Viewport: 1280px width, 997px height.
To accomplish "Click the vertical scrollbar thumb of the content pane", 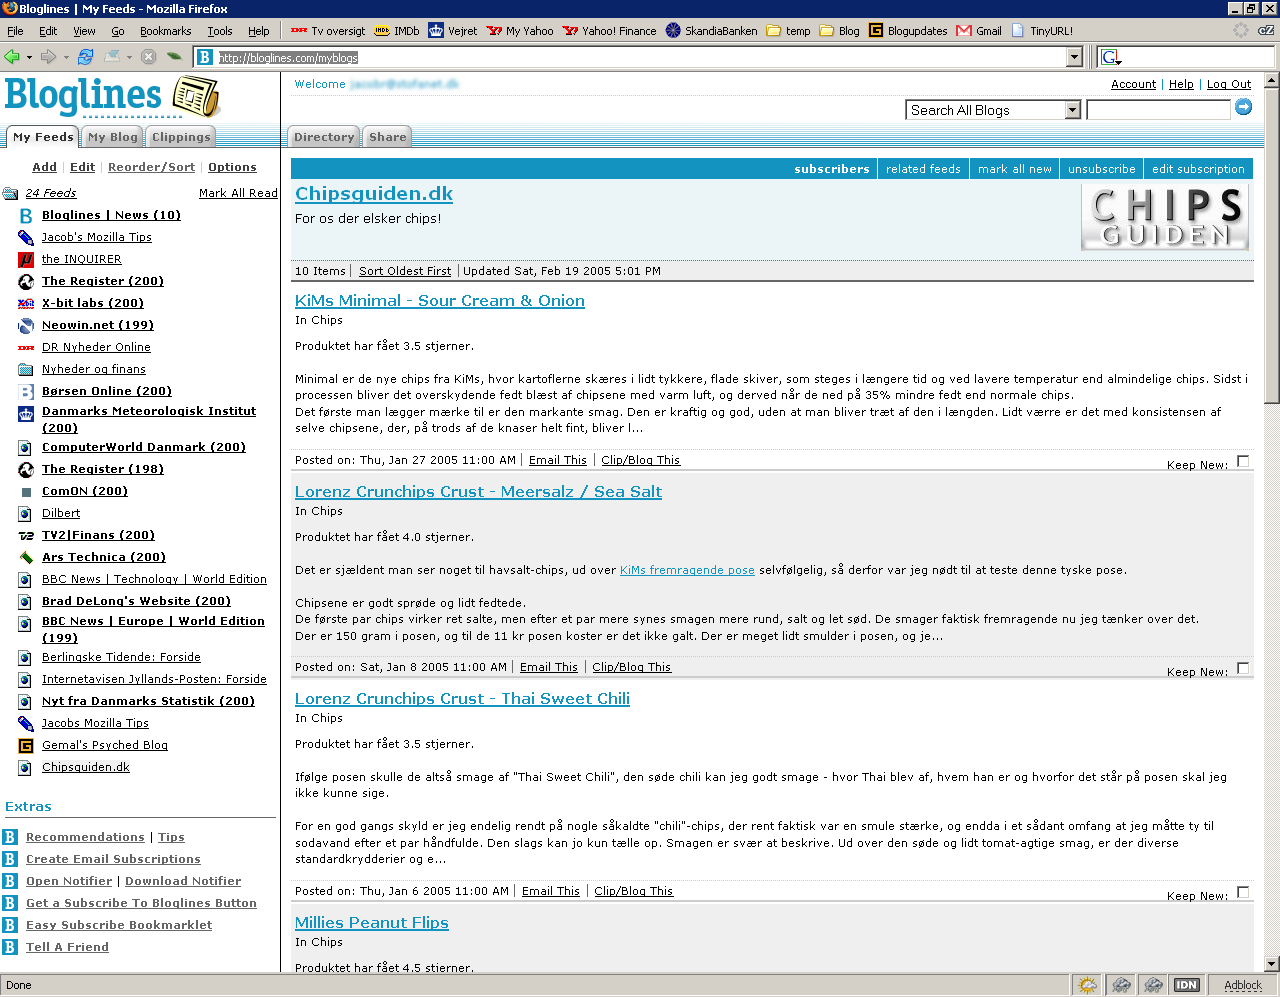I will pyautogui.click(x=1271, y=245).
